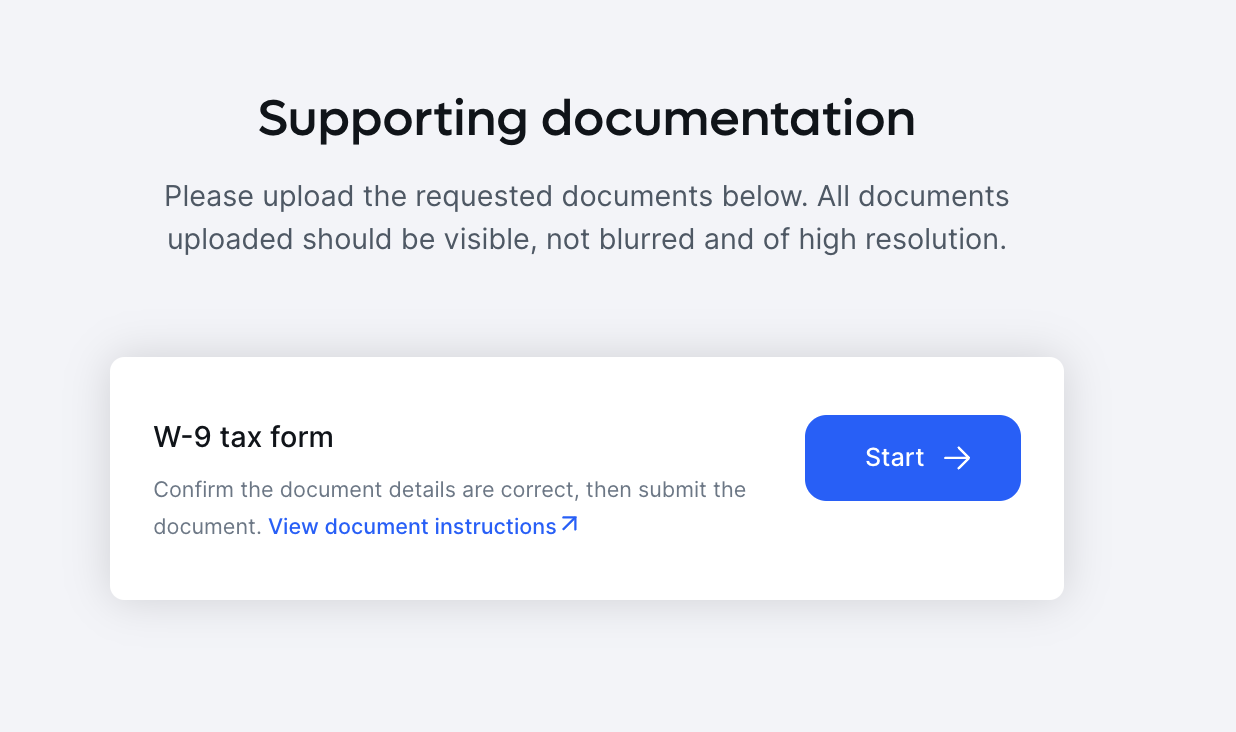Click the word Start on the button
1236x732 pixels.
pos(894,458)
